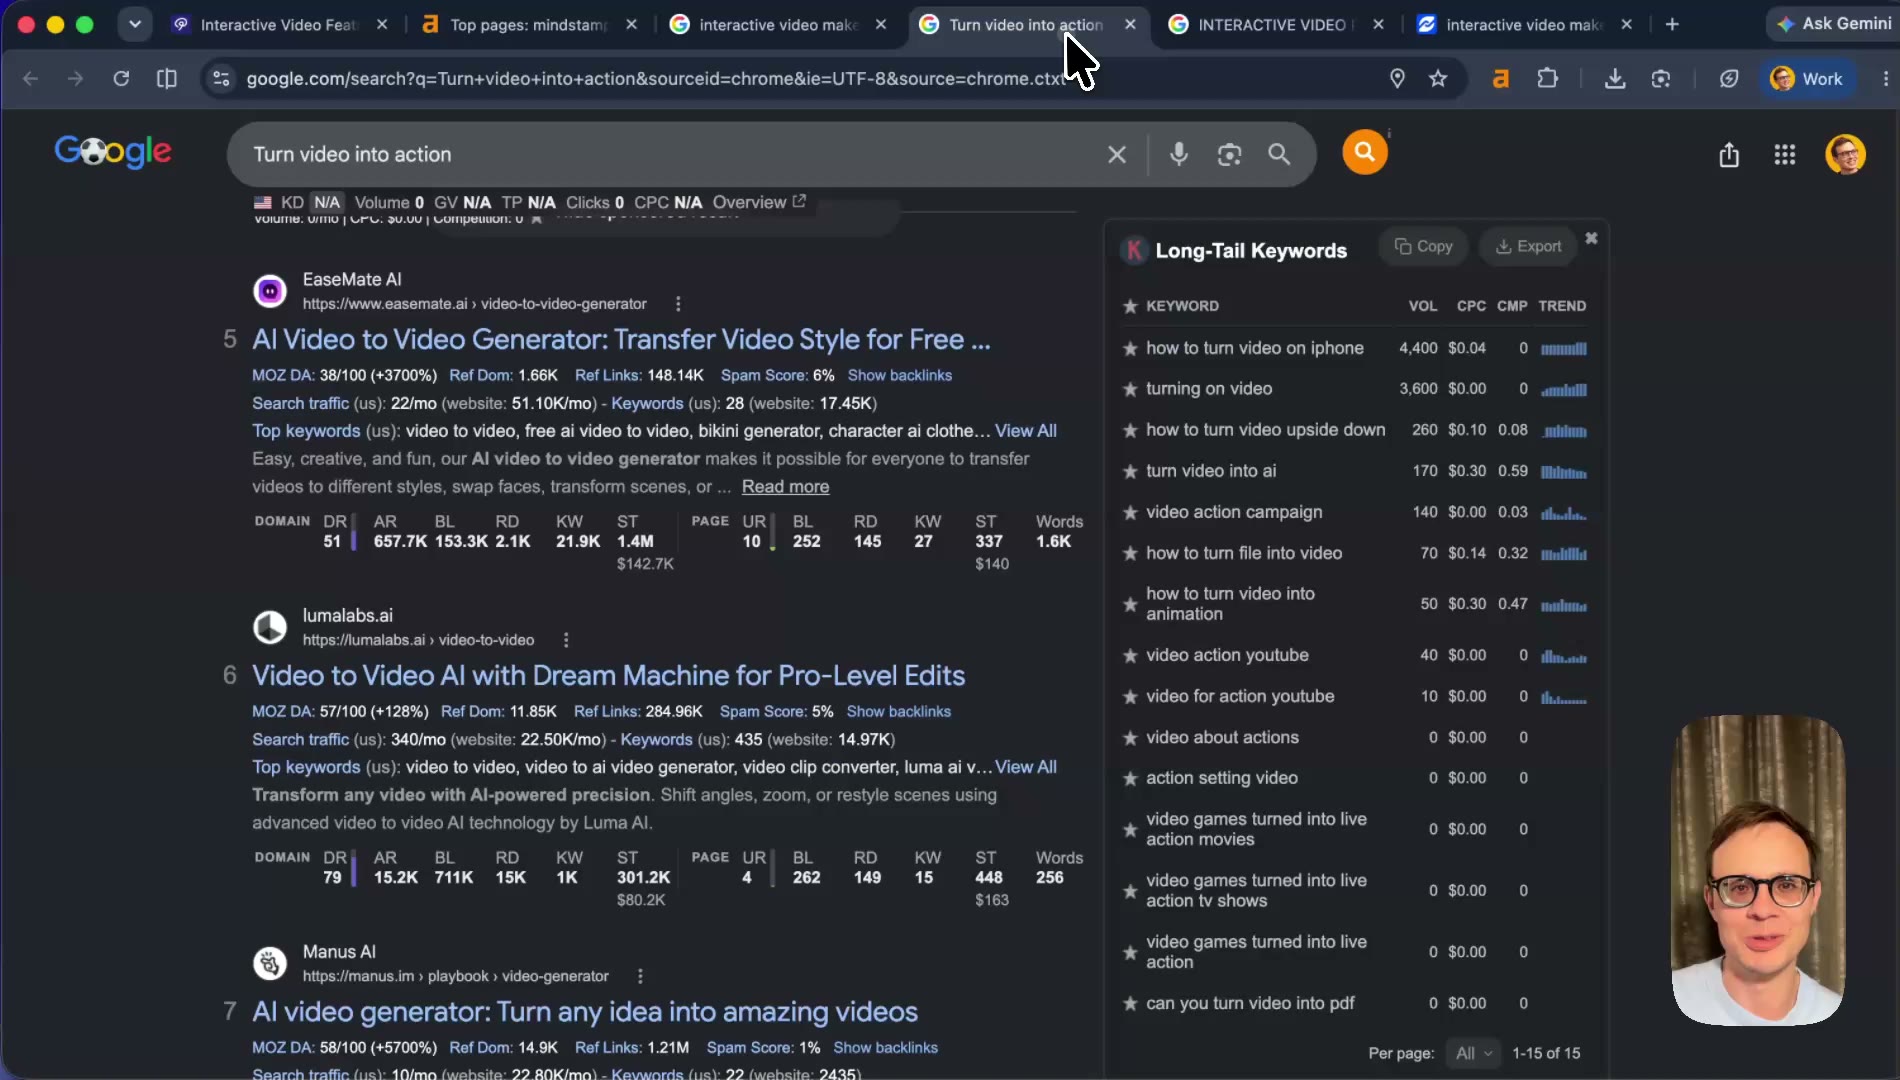This screenshot has width=1900, height=1080.
Task: Submit search with the magnifier icon
Action: pyautogui.click(x=1279, y=154)
